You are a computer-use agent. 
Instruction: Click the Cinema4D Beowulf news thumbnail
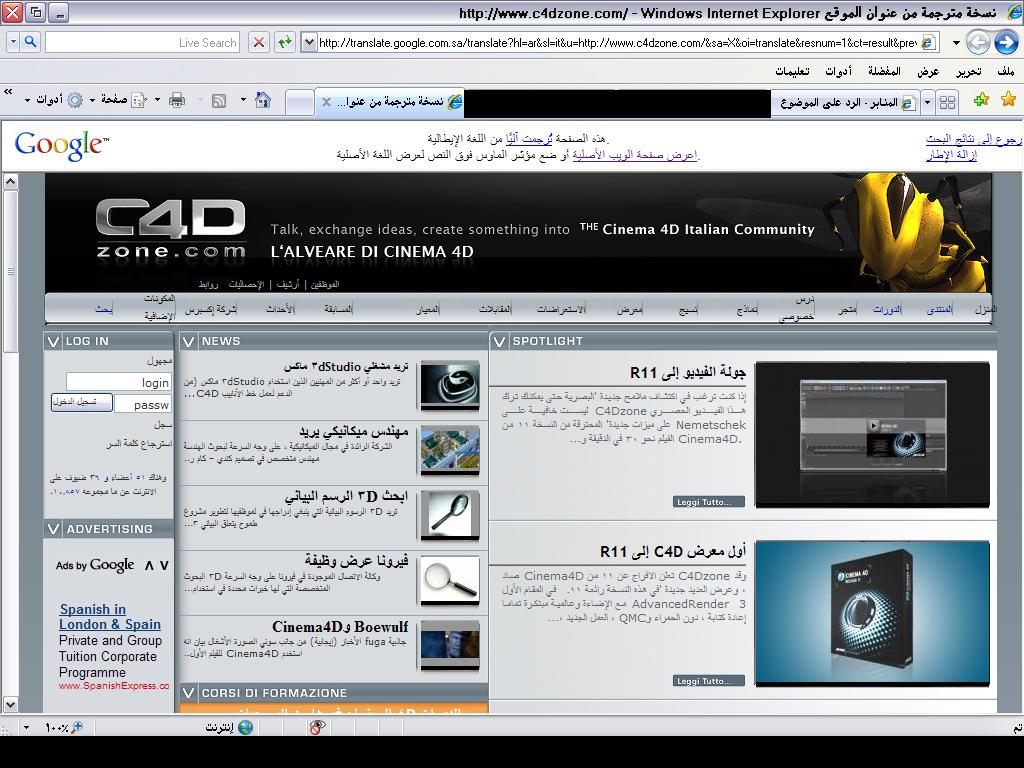(450, 645)
